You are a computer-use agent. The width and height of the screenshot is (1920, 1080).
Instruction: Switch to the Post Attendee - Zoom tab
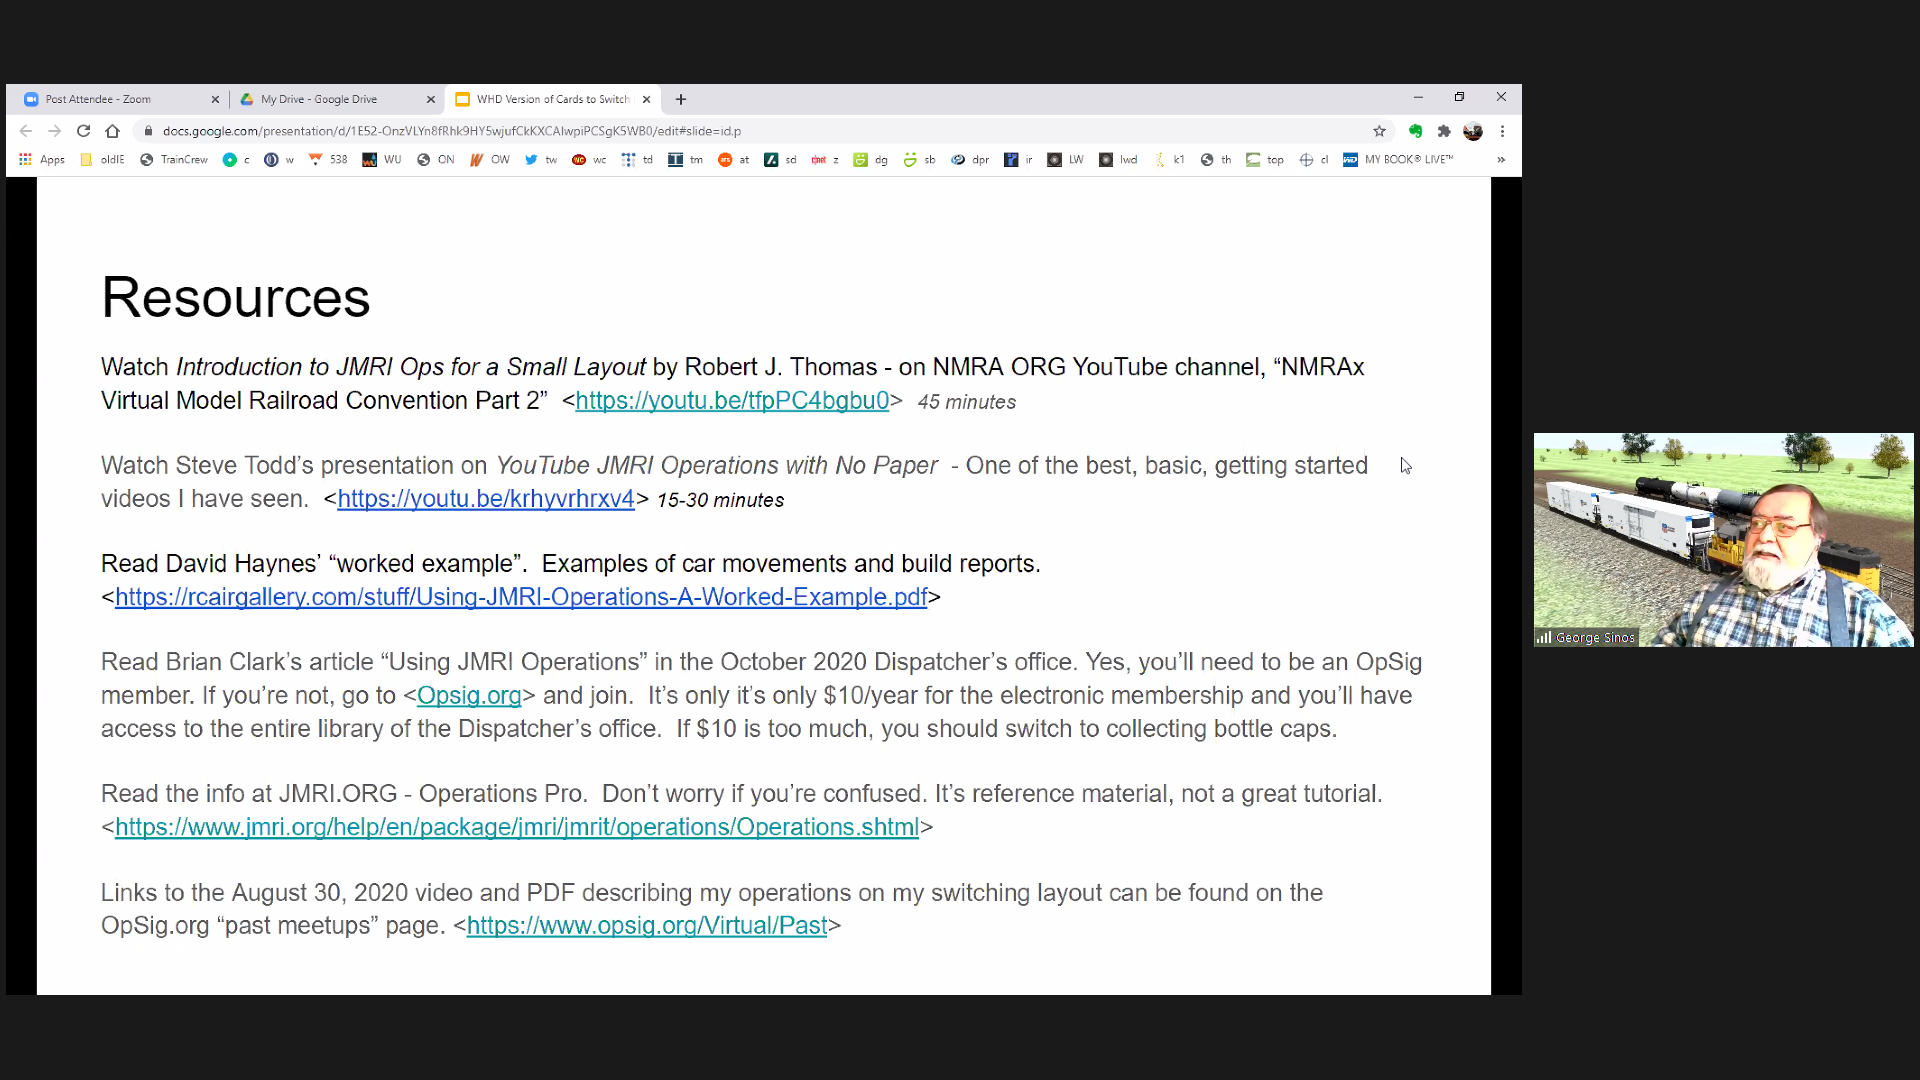tap(100, 99)
